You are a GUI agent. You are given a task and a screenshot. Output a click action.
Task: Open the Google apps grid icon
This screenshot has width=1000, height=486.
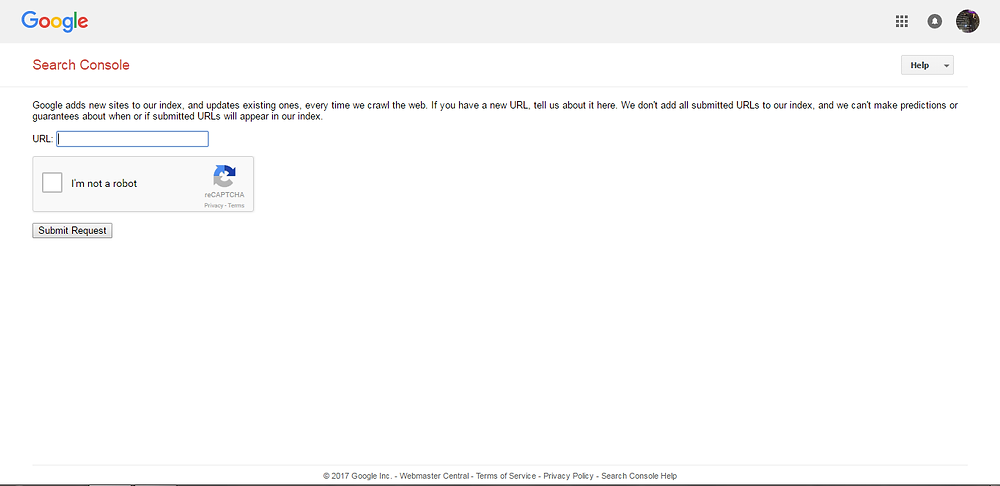point(901,22)
